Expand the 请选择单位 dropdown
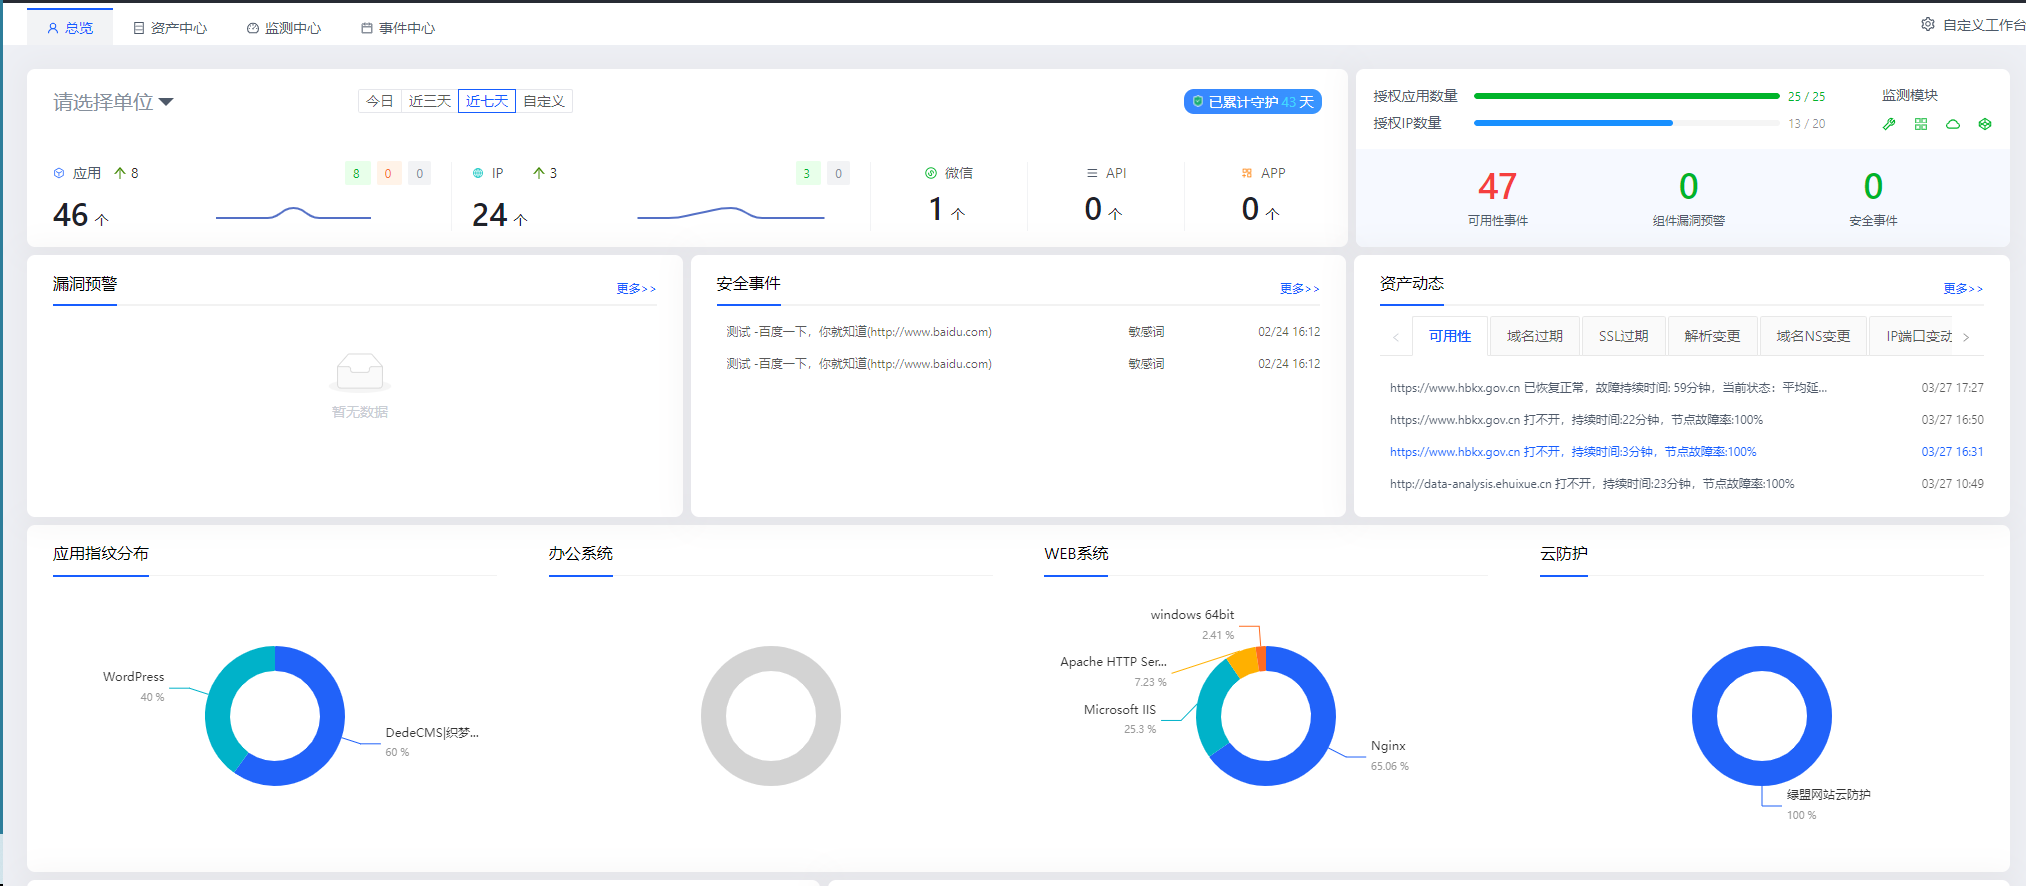The width and height of the screenshot is (2026, 886). (113, 102)
